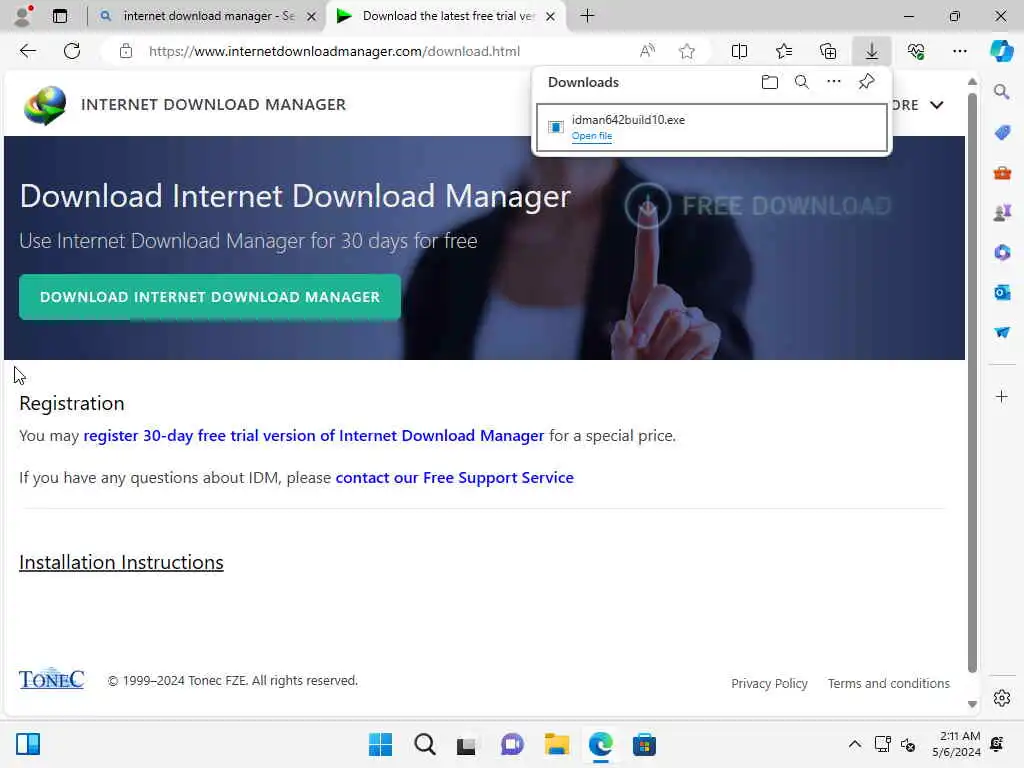Open sidebar Shopping tag icon
This screenshot has width=1024, height=768.
point(1002,133)
